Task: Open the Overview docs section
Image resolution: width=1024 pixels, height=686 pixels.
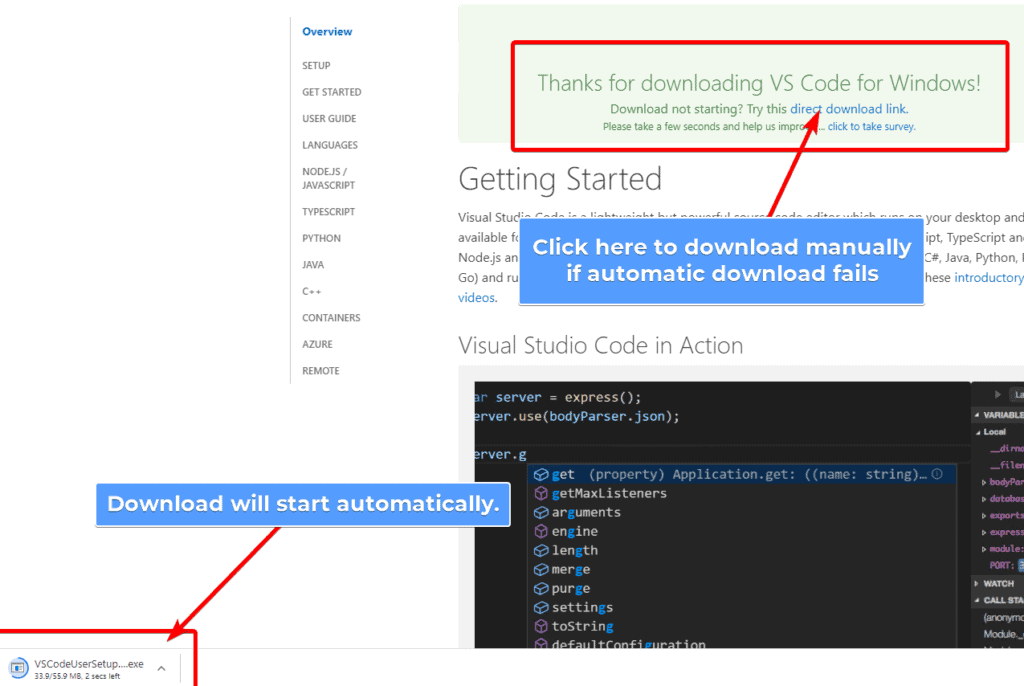Action: click(x=327, y=31)
